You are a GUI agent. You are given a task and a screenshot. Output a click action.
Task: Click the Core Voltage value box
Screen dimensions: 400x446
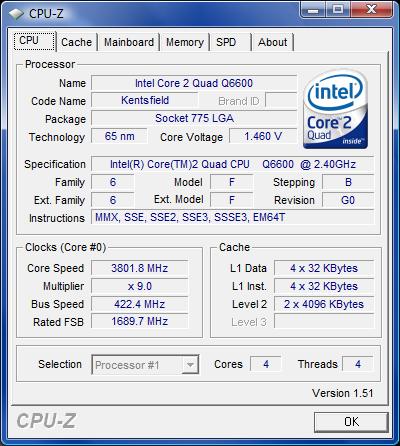tap(263, 136)
